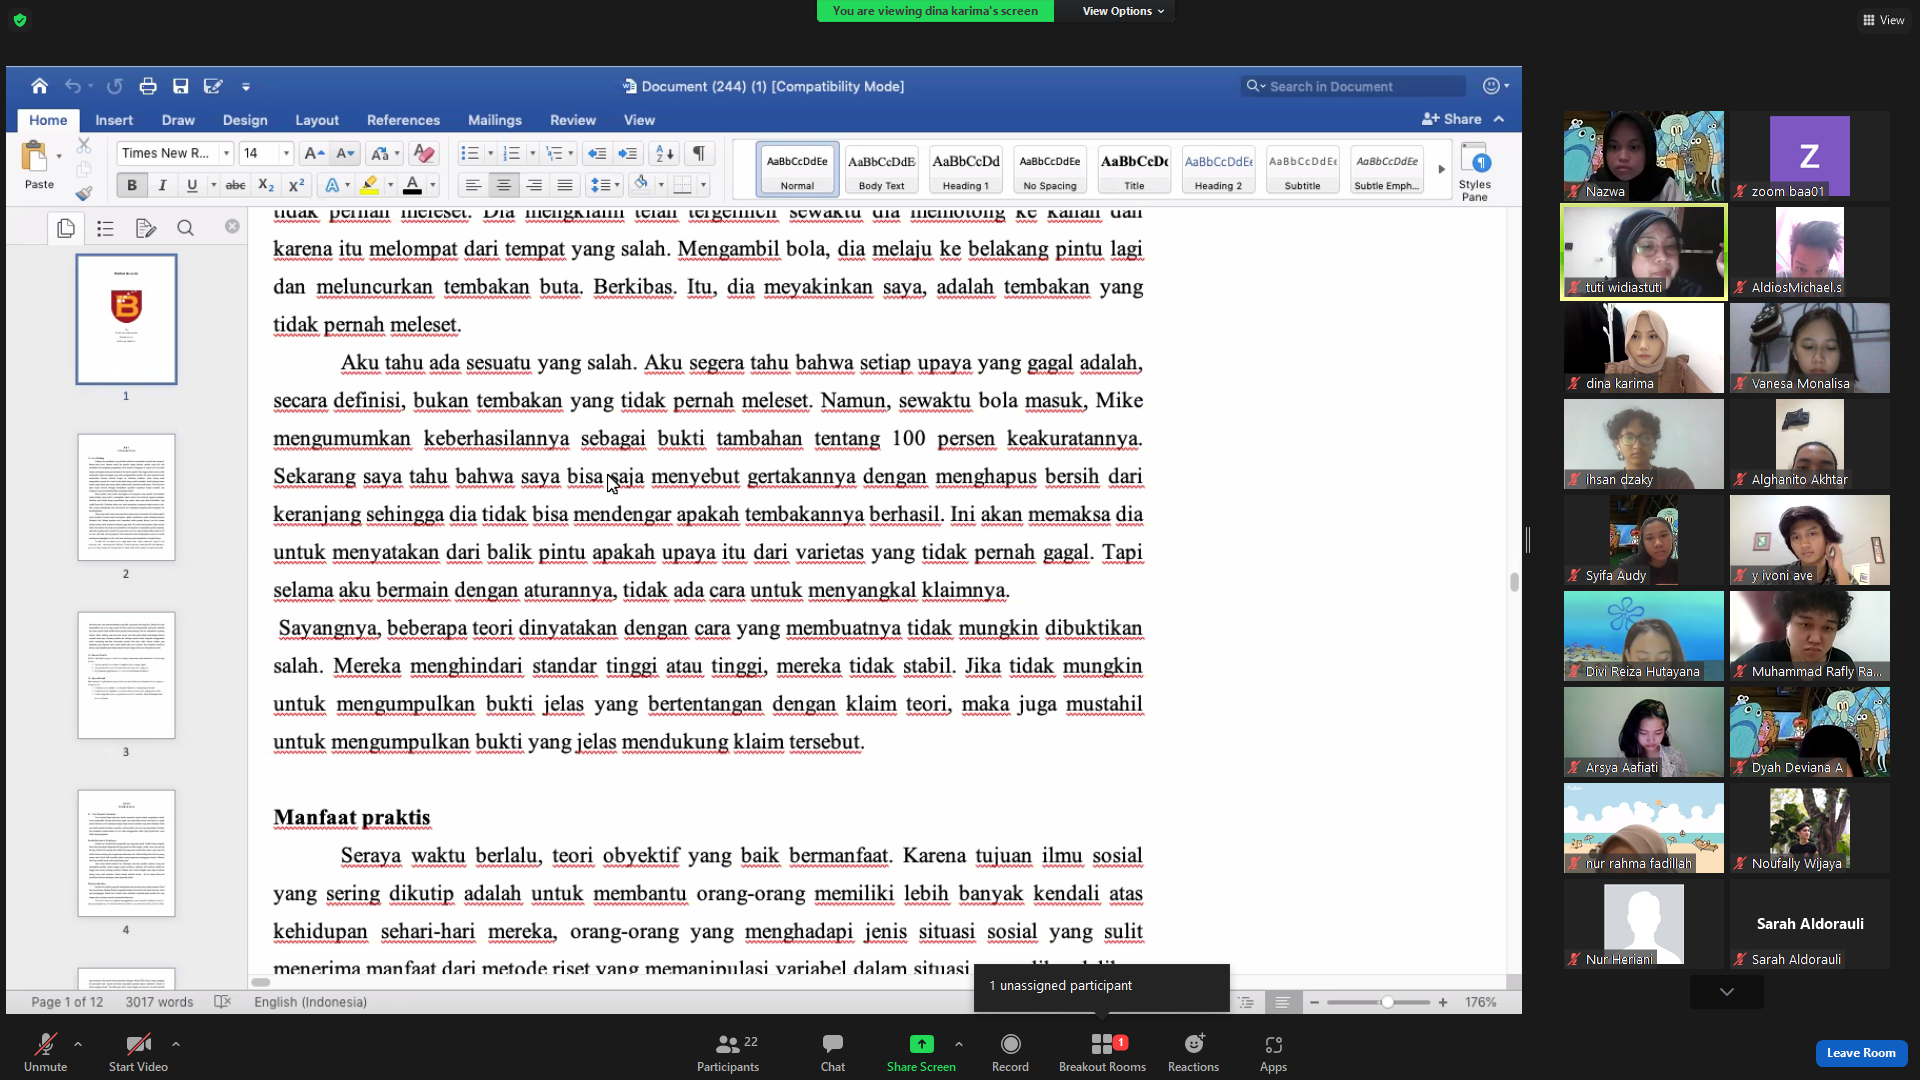This screenshot has width=1920, height=1080.
Task: Clear all formatting with the eraser icon
Action: point(424,153)
